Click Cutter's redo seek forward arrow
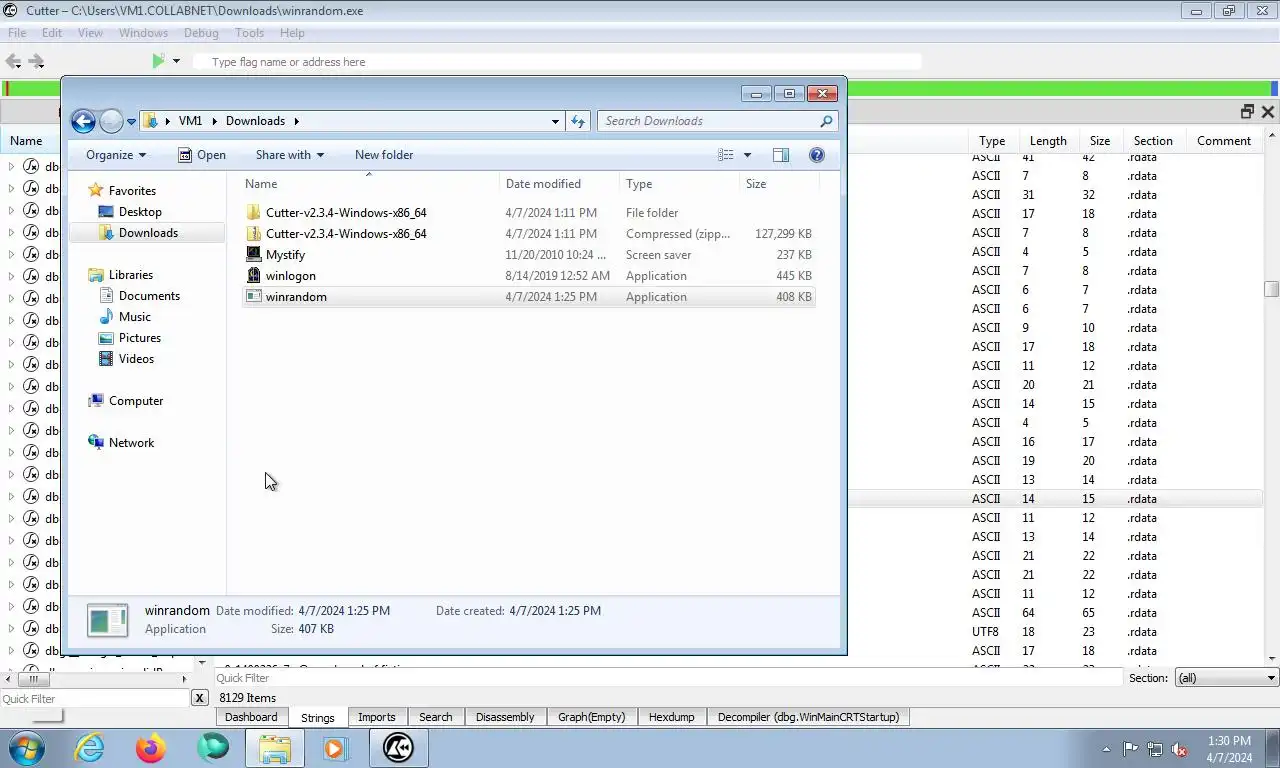Screen dimensions: 1280x768 coord(36,61)
